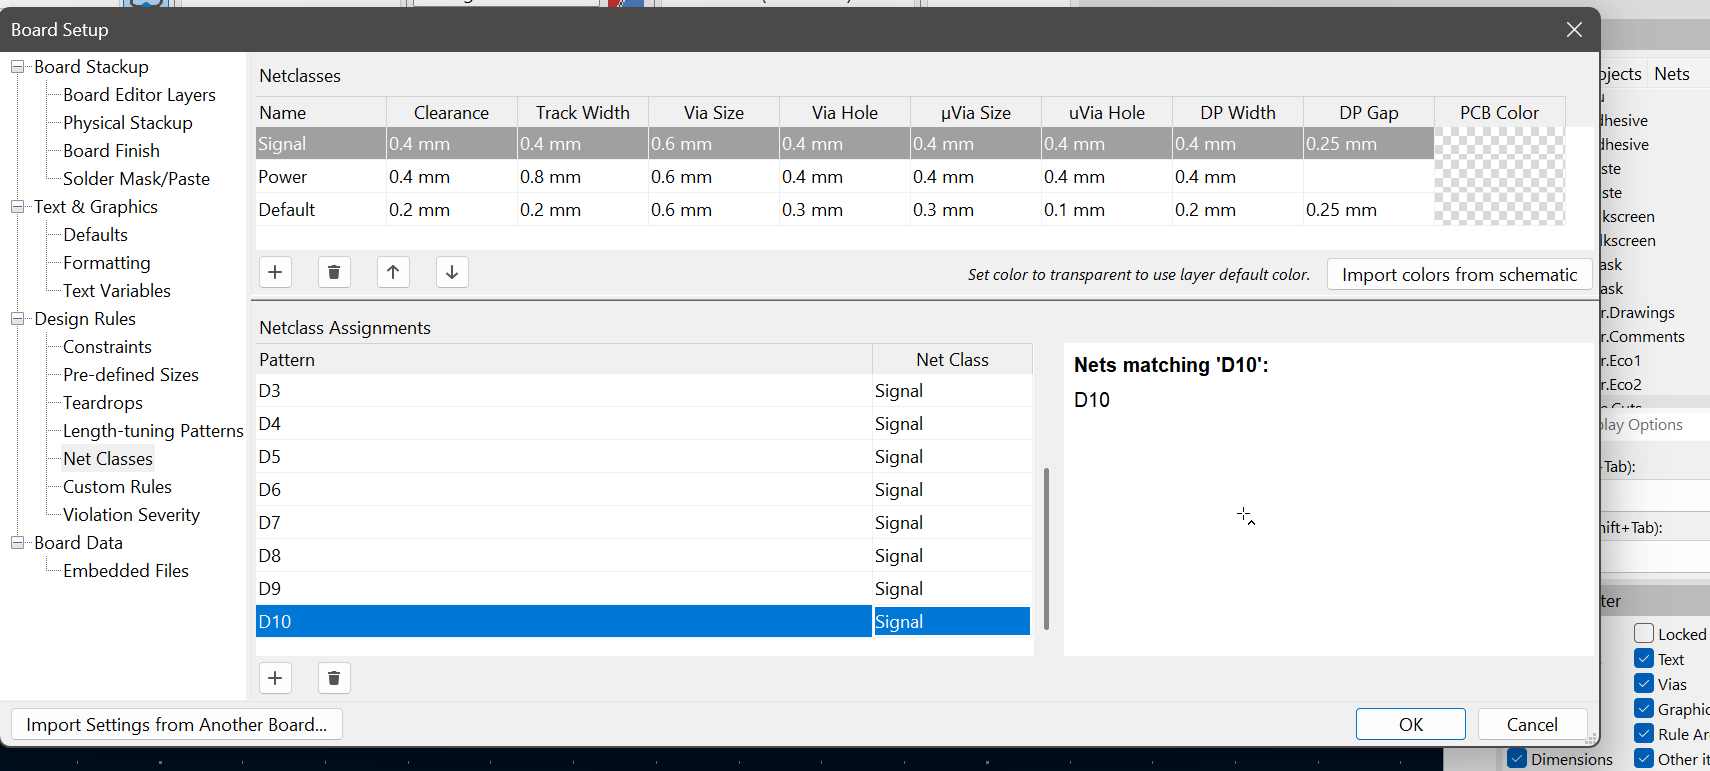
Task: Toggle the Locked checkbox in selection filter
Action: (x=1644, y=633)
